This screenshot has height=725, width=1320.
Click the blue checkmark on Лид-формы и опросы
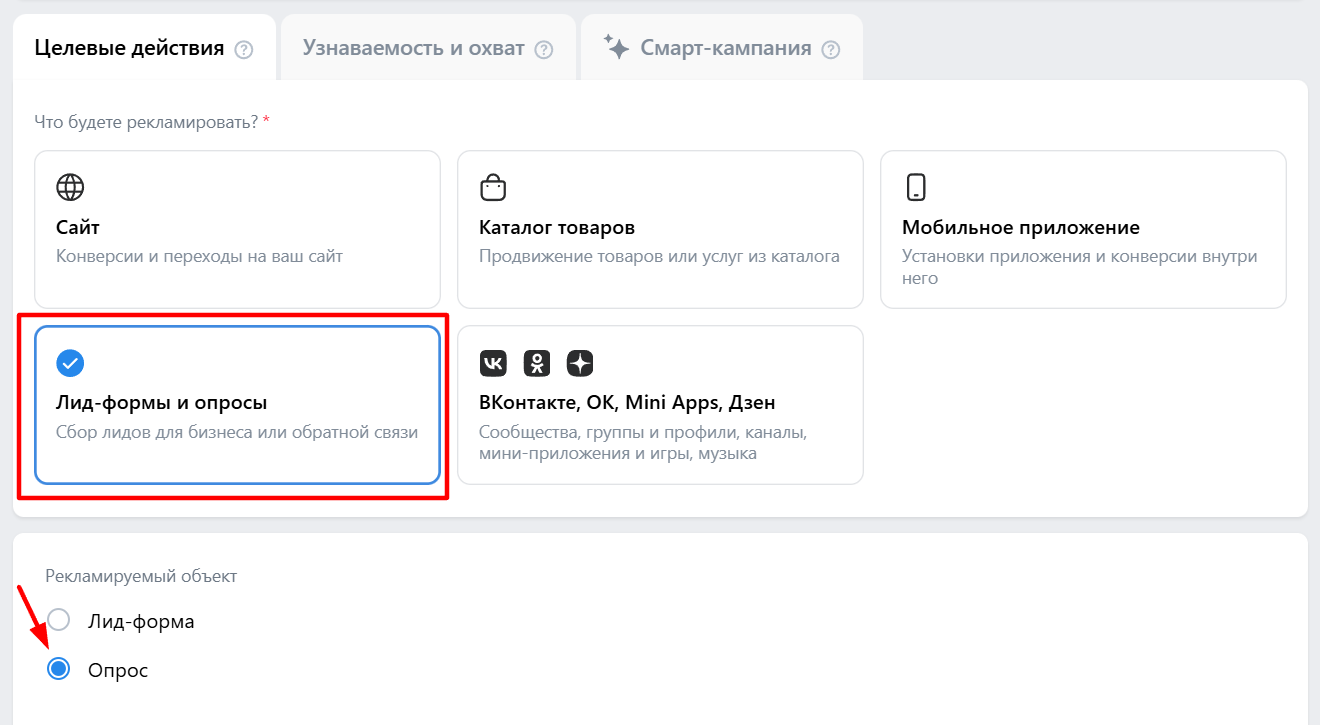[x=70, y=363]
